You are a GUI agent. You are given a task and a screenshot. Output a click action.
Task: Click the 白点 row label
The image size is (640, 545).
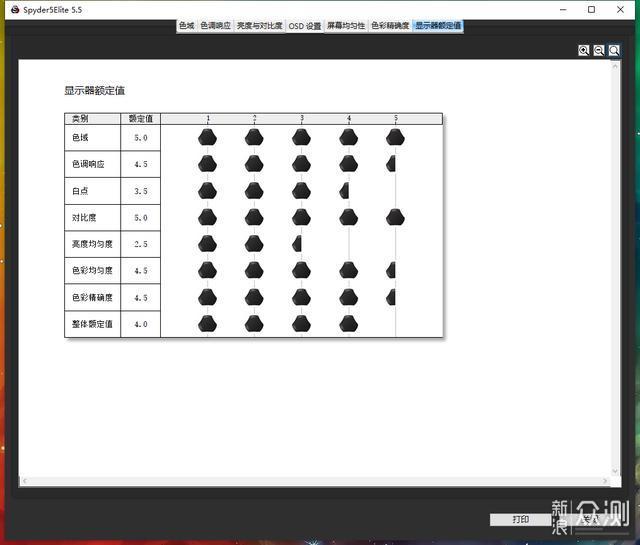click(80, 191)
